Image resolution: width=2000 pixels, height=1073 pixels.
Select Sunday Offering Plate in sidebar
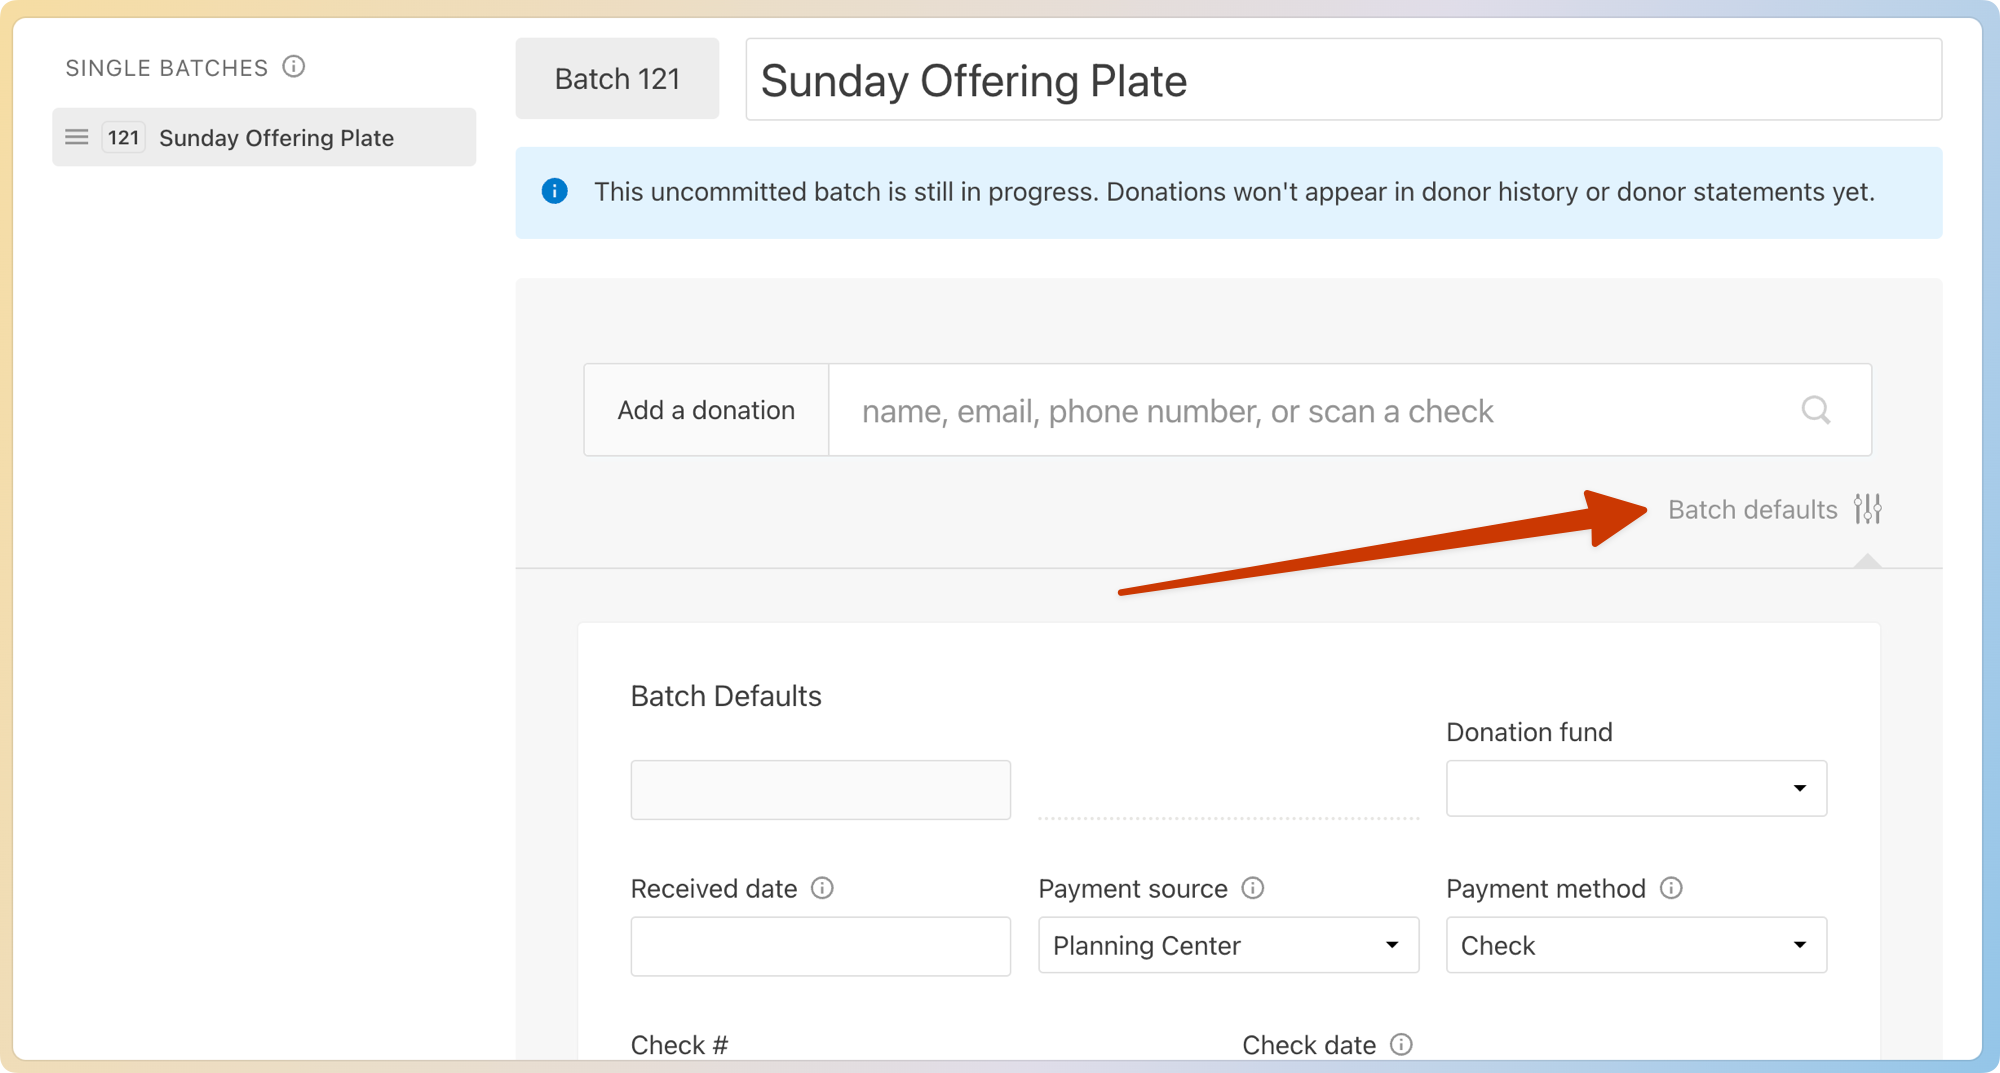[276, 138]
